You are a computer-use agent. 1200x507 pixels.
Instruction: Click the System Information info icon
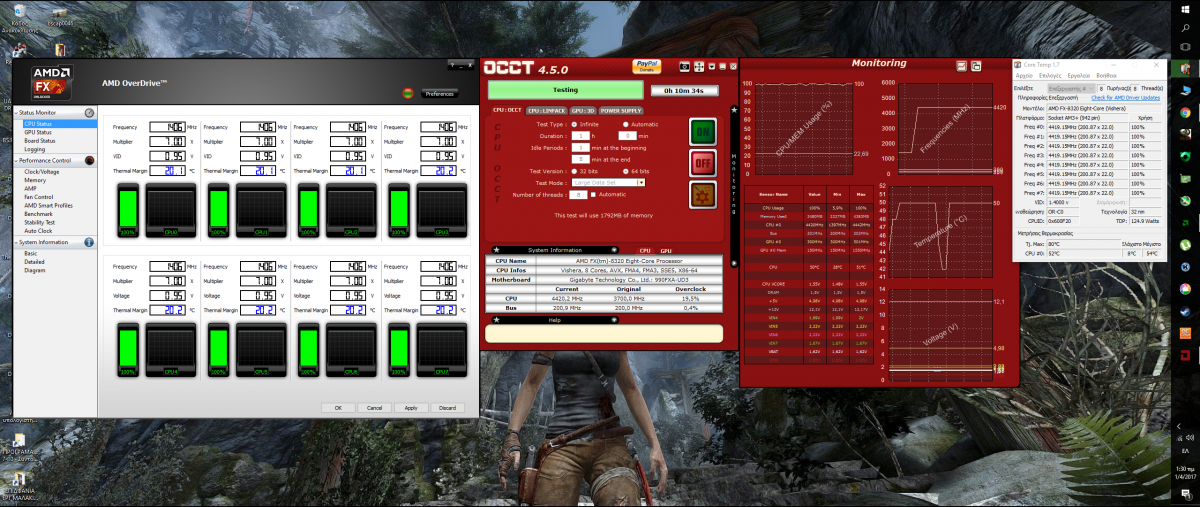click(89, 242)
